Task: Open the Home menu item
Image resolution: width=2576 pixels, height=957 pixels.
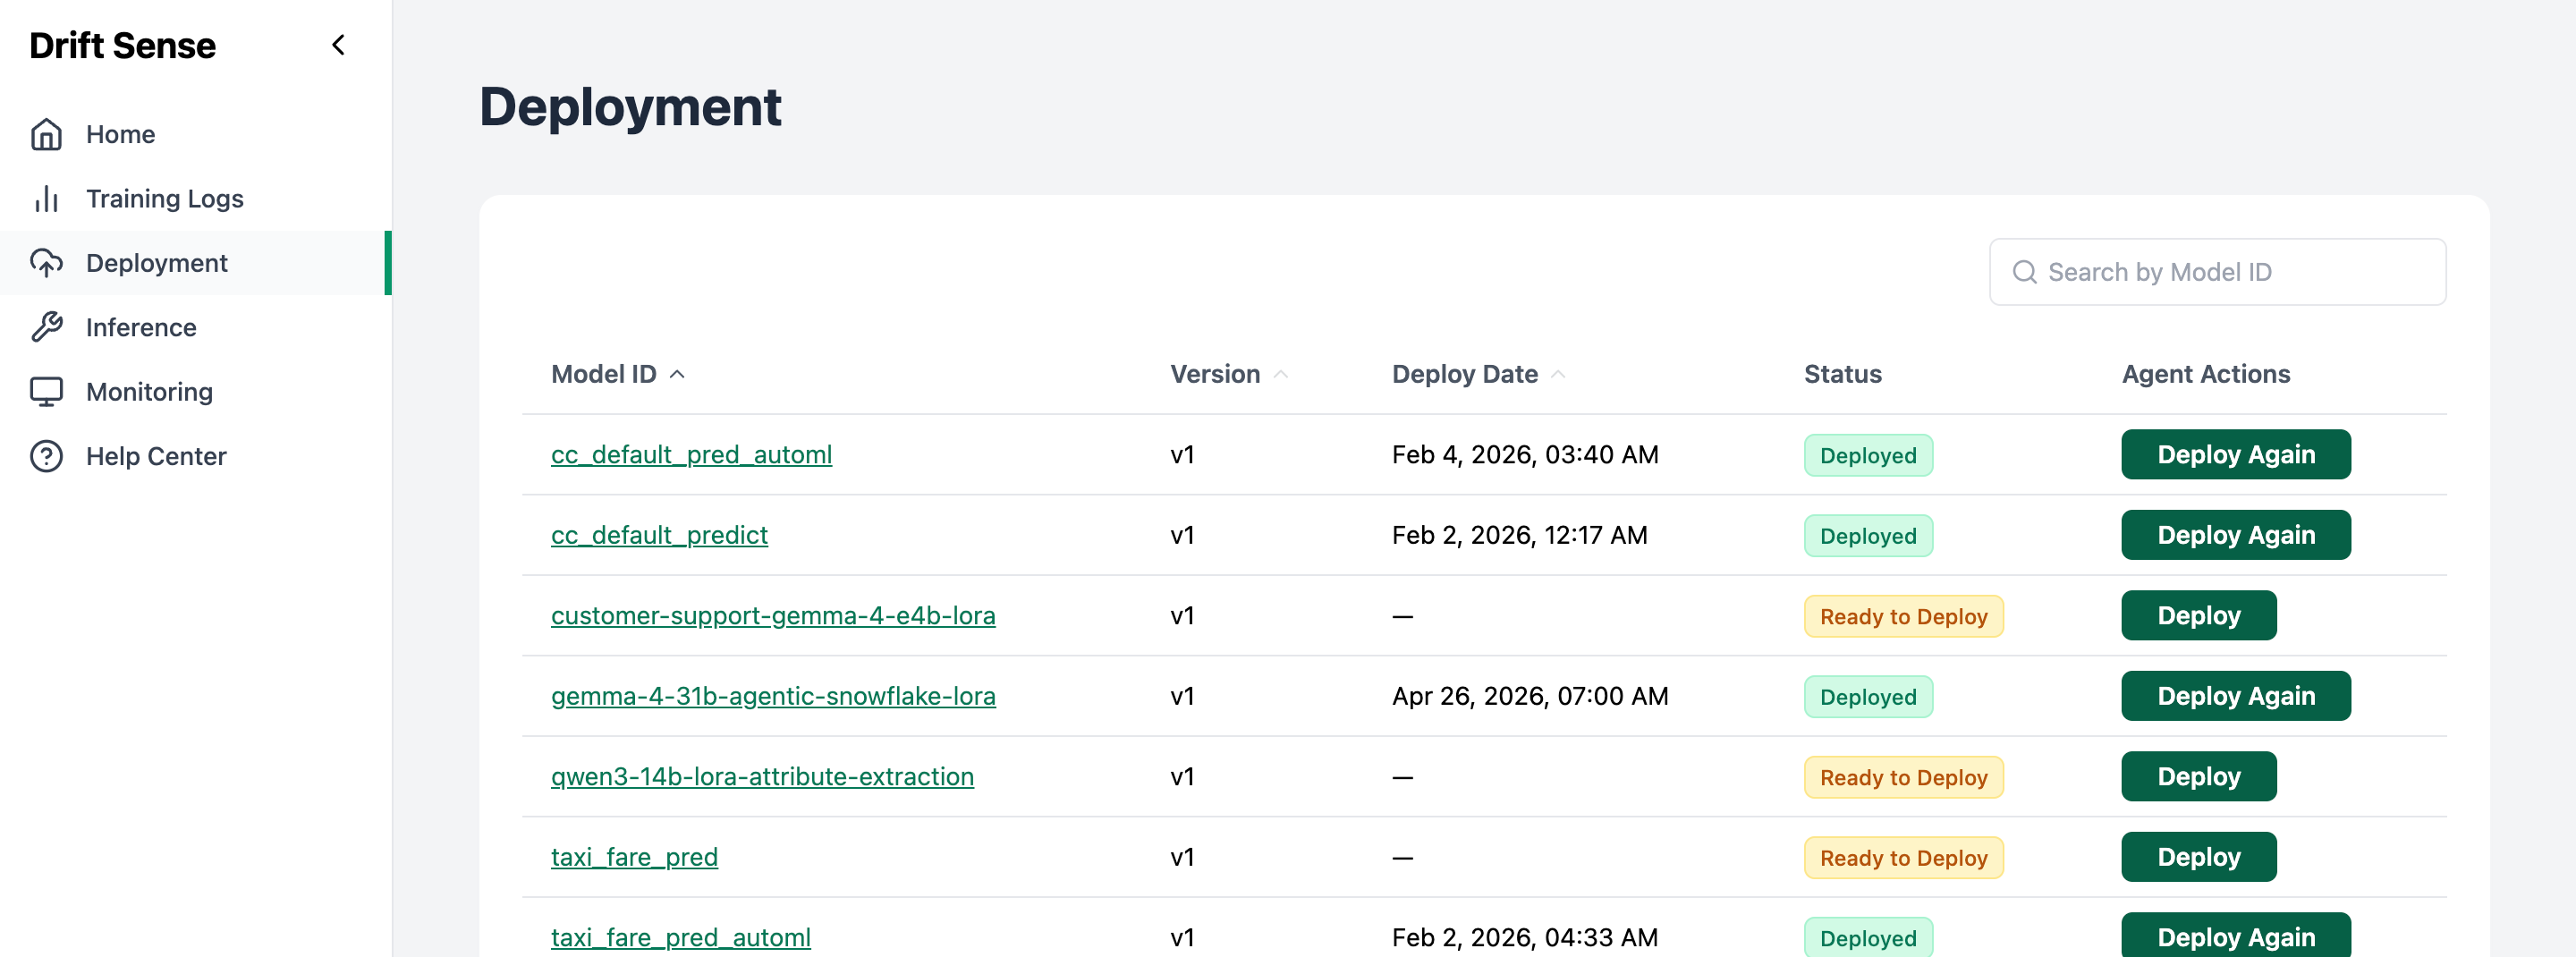Action: pos(196,134)
